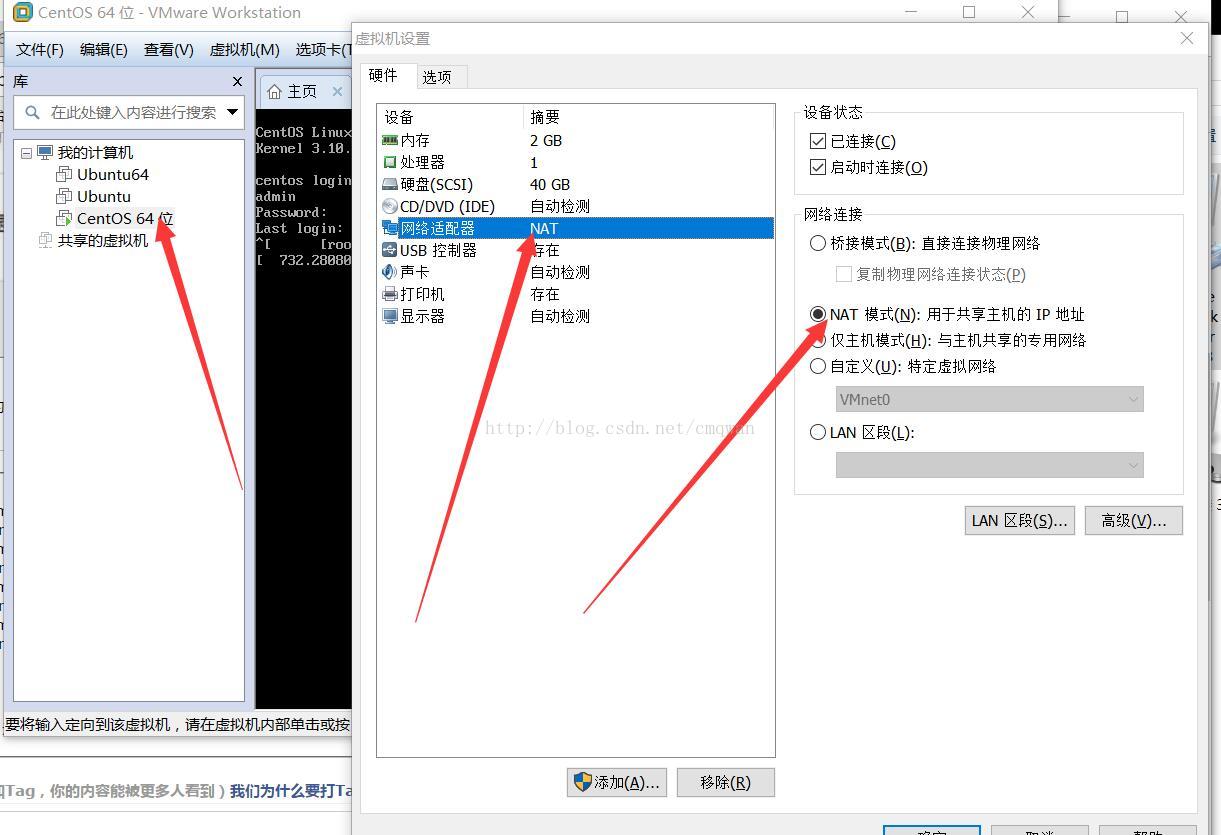
Task: Select 仅主机模式(H) radio button
Action: pos(818,340)
